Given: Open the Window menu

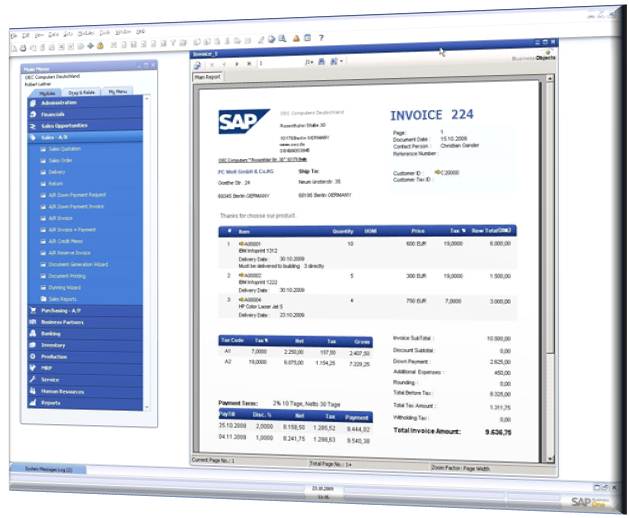Looking at the screenshot, I should [x=123, y=32].
